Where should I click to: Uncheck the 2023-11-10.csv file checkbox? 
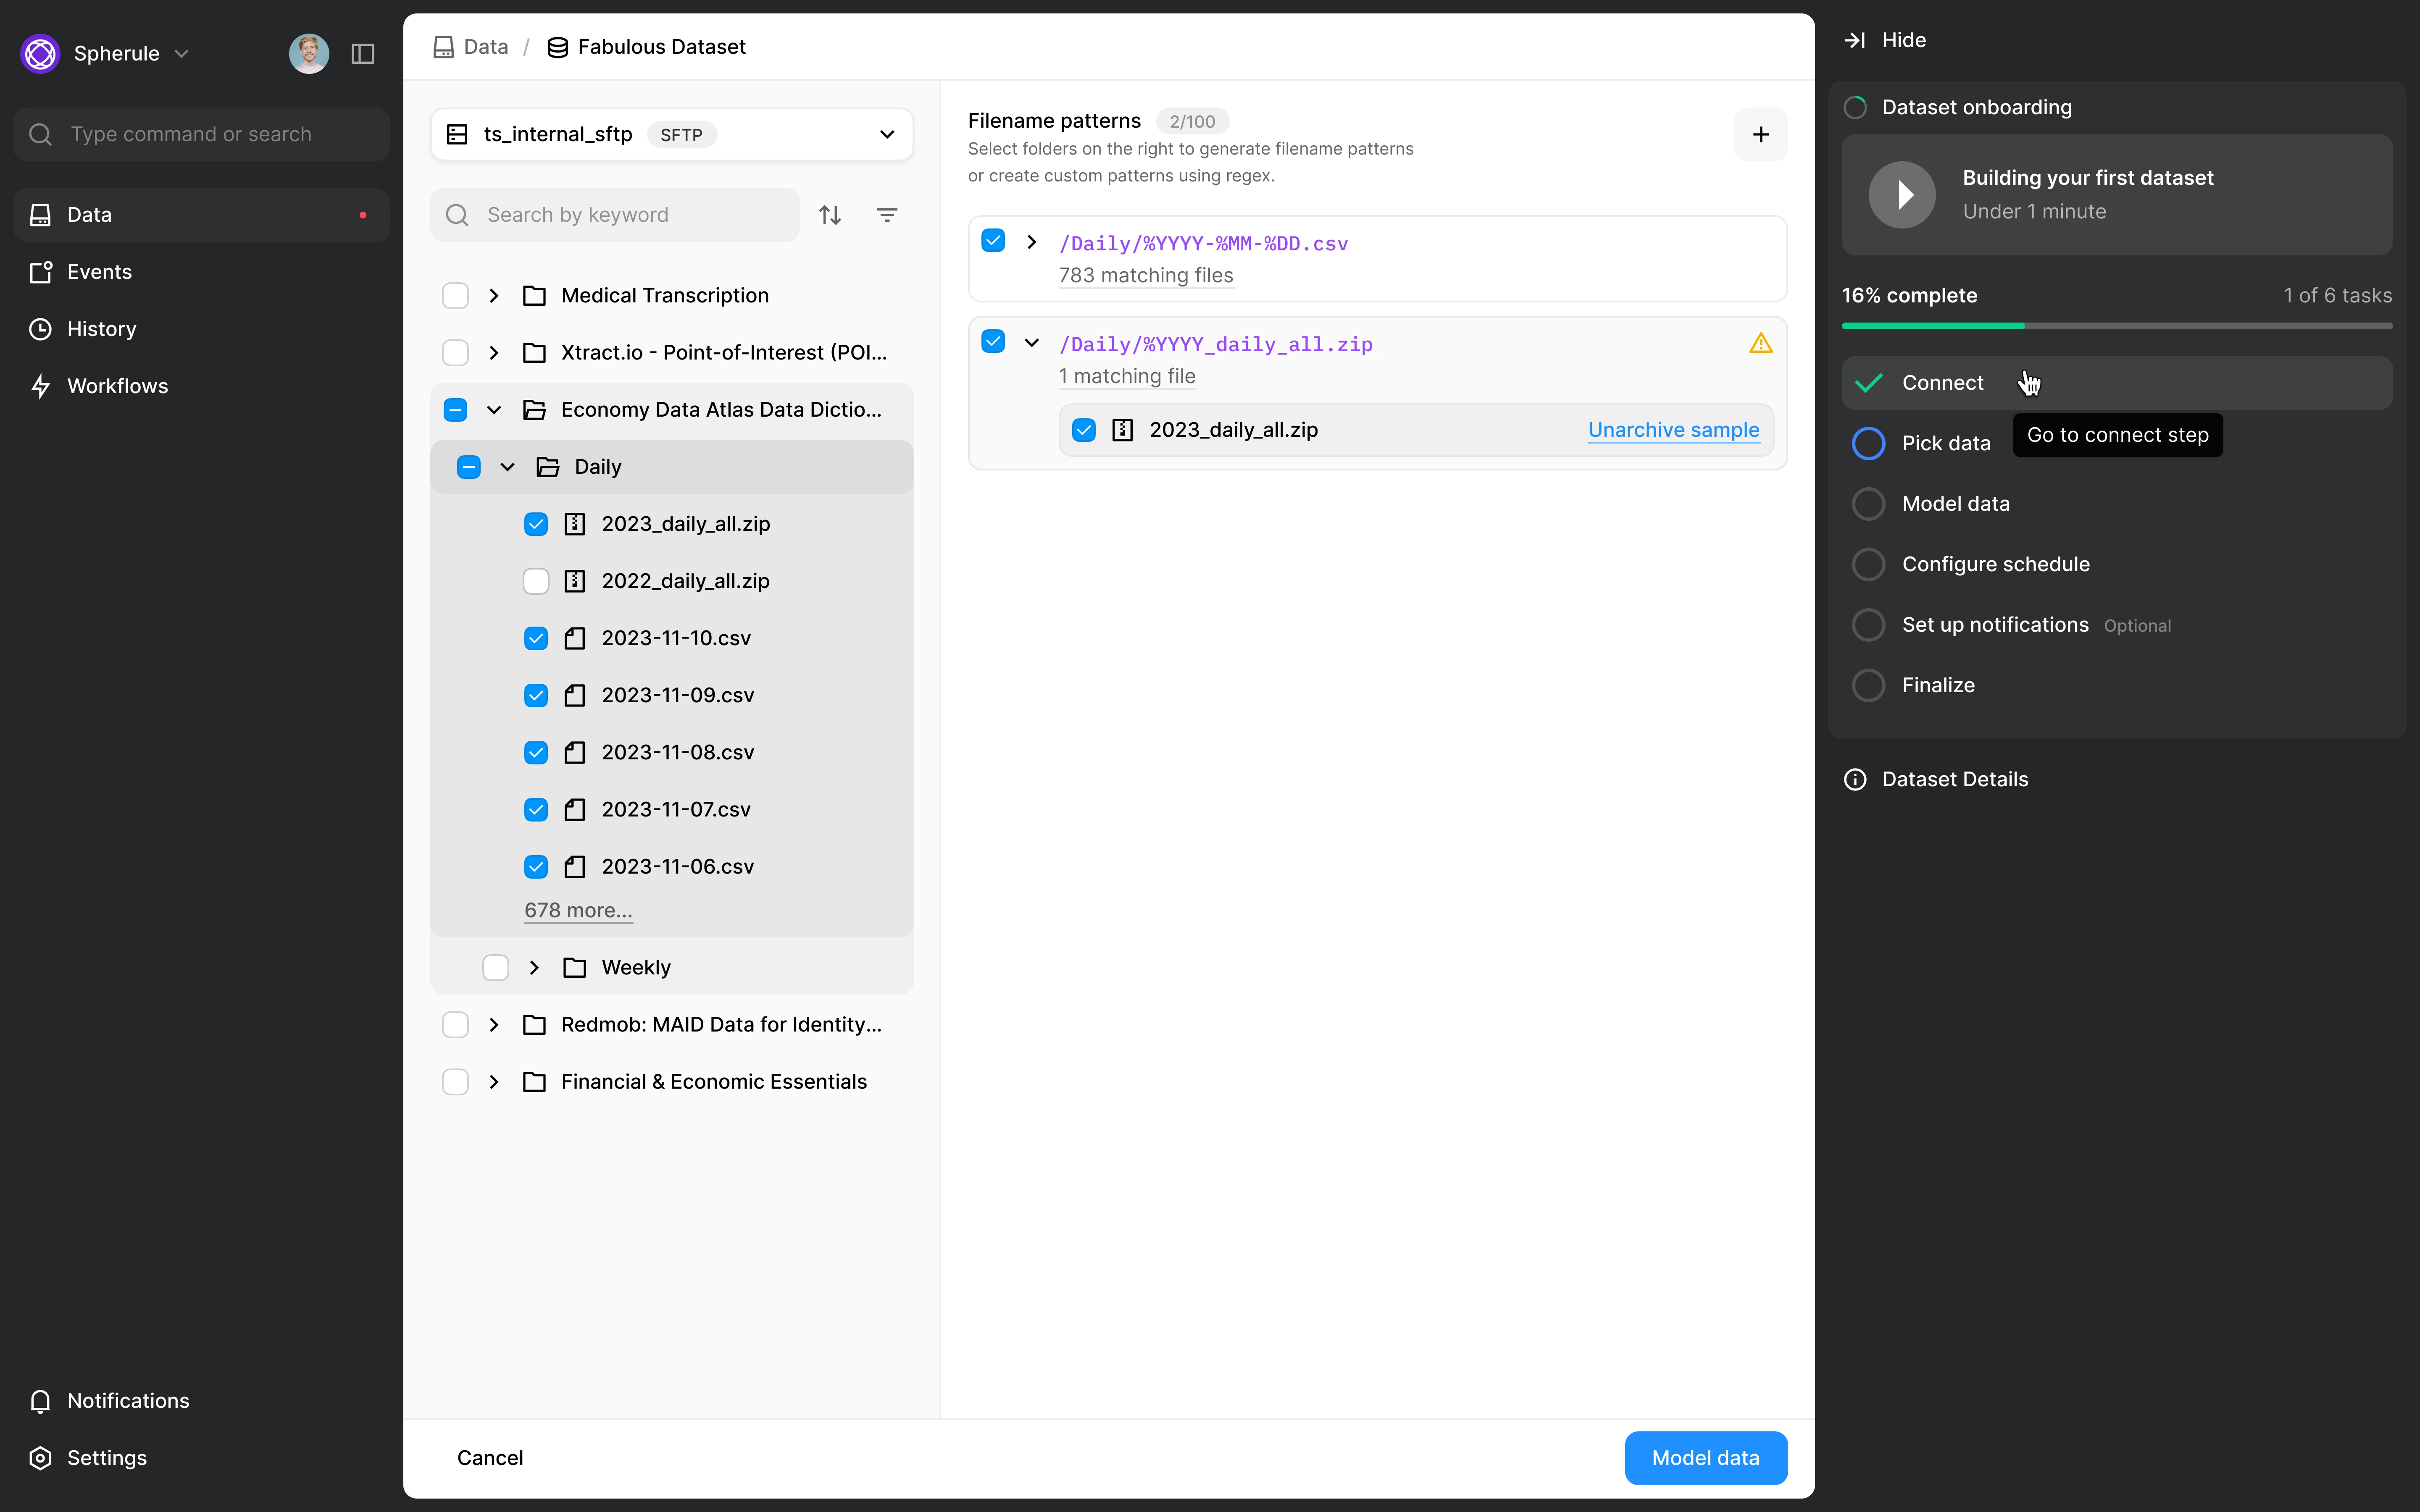[x=536, y=638]
